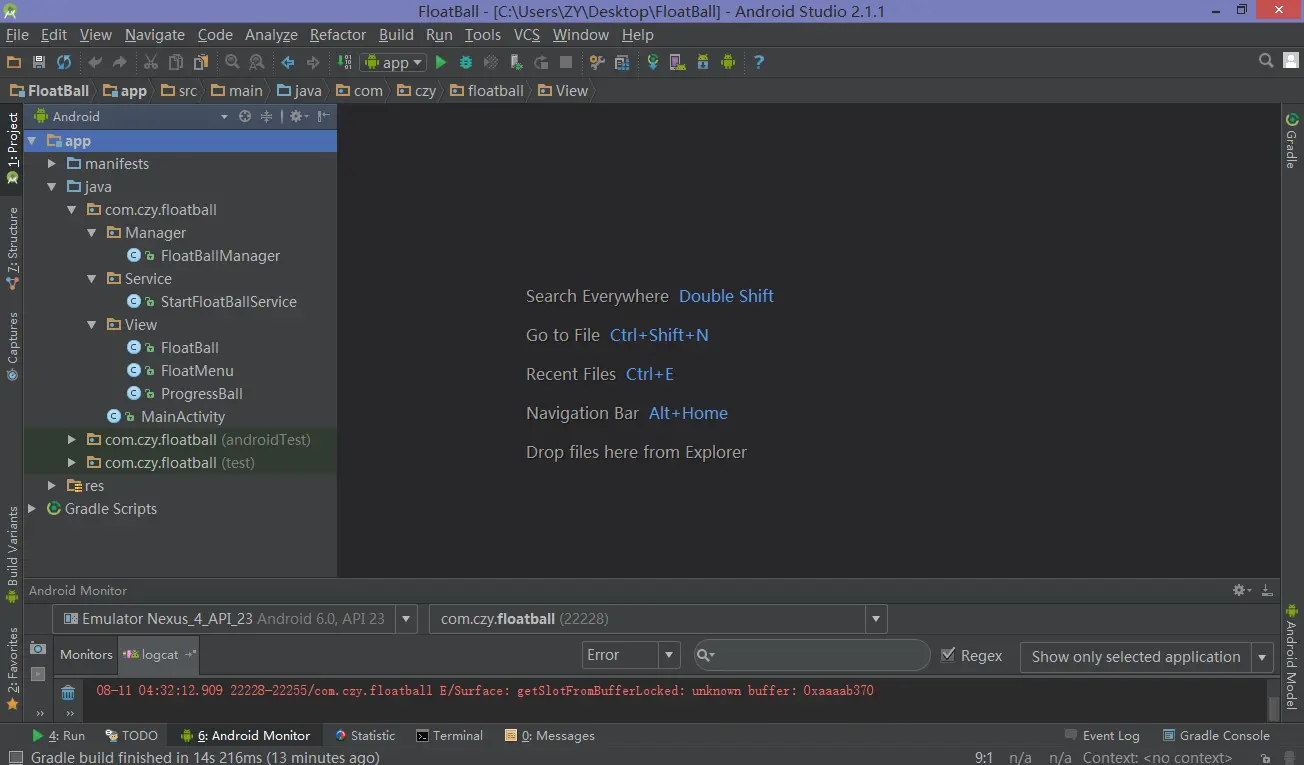Open the TODO tool window
The image size is (1304, 765).
tap(130, 735)
